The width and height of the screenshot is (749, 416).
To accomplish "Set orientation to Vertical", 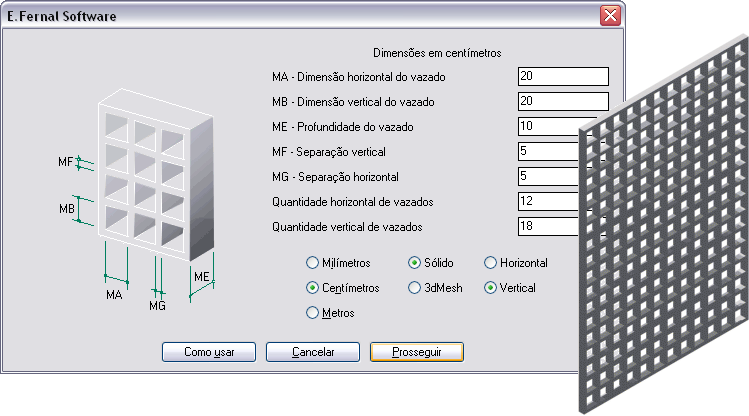I will [x=490, y=288].
